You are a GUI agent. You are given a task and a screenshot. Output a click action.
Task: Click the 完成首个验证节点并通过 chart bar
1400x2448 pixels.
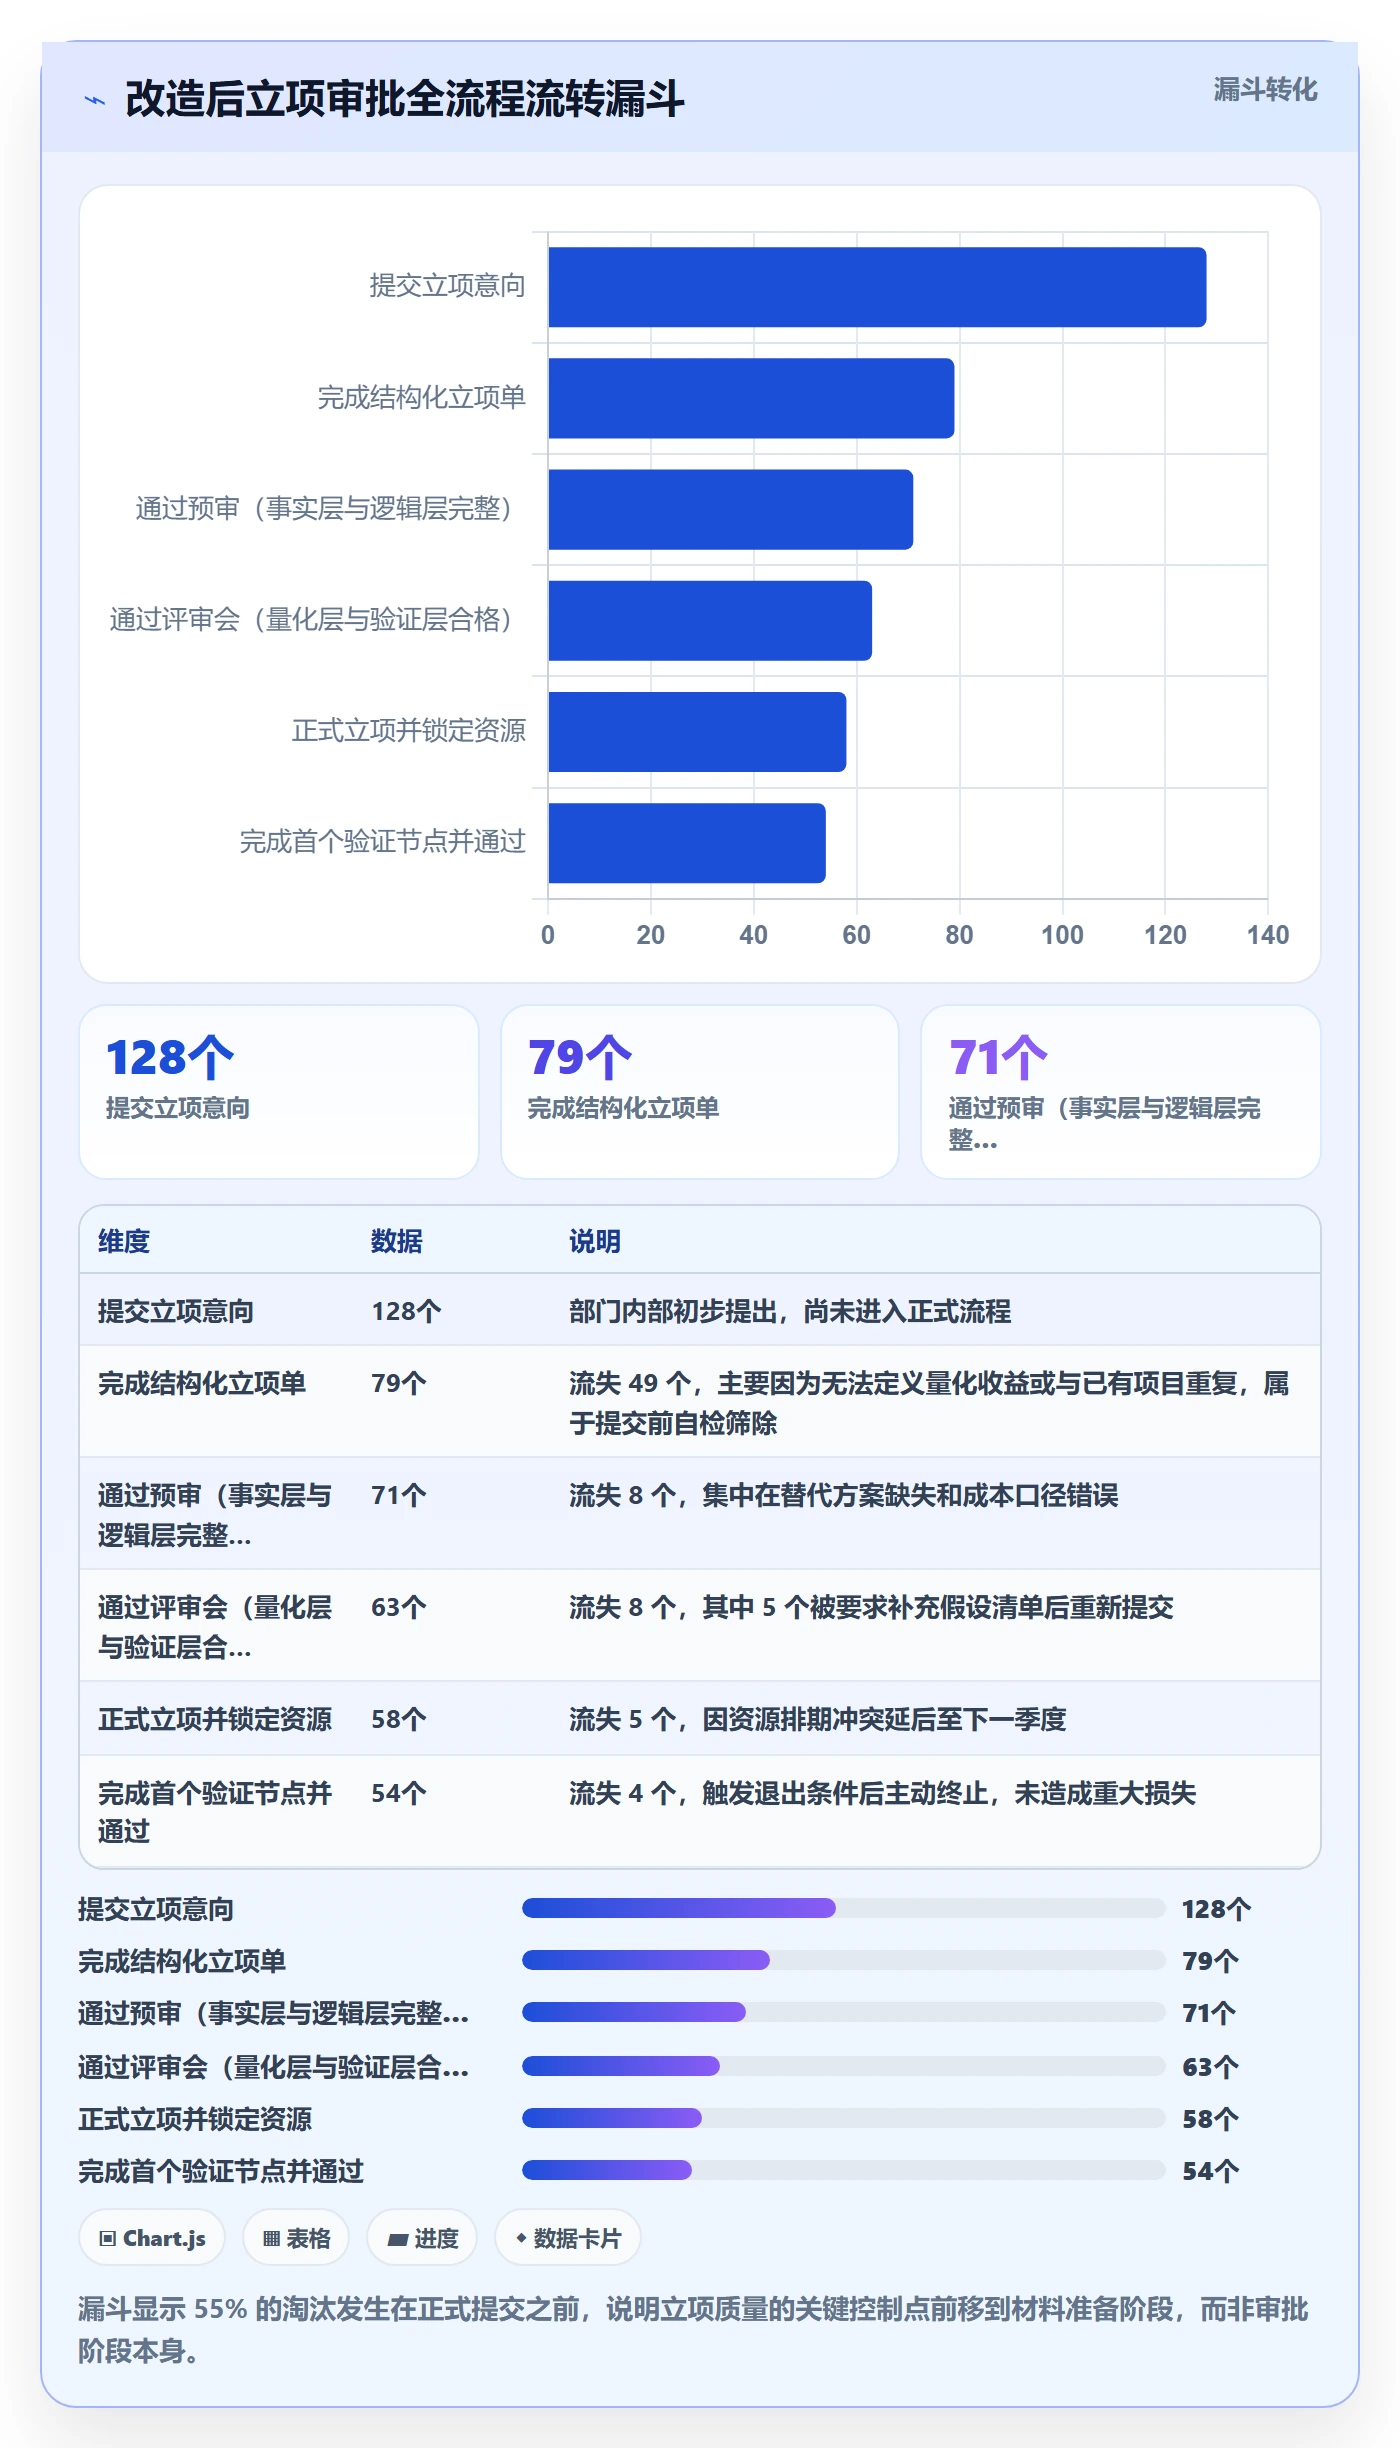click(687, 842)
